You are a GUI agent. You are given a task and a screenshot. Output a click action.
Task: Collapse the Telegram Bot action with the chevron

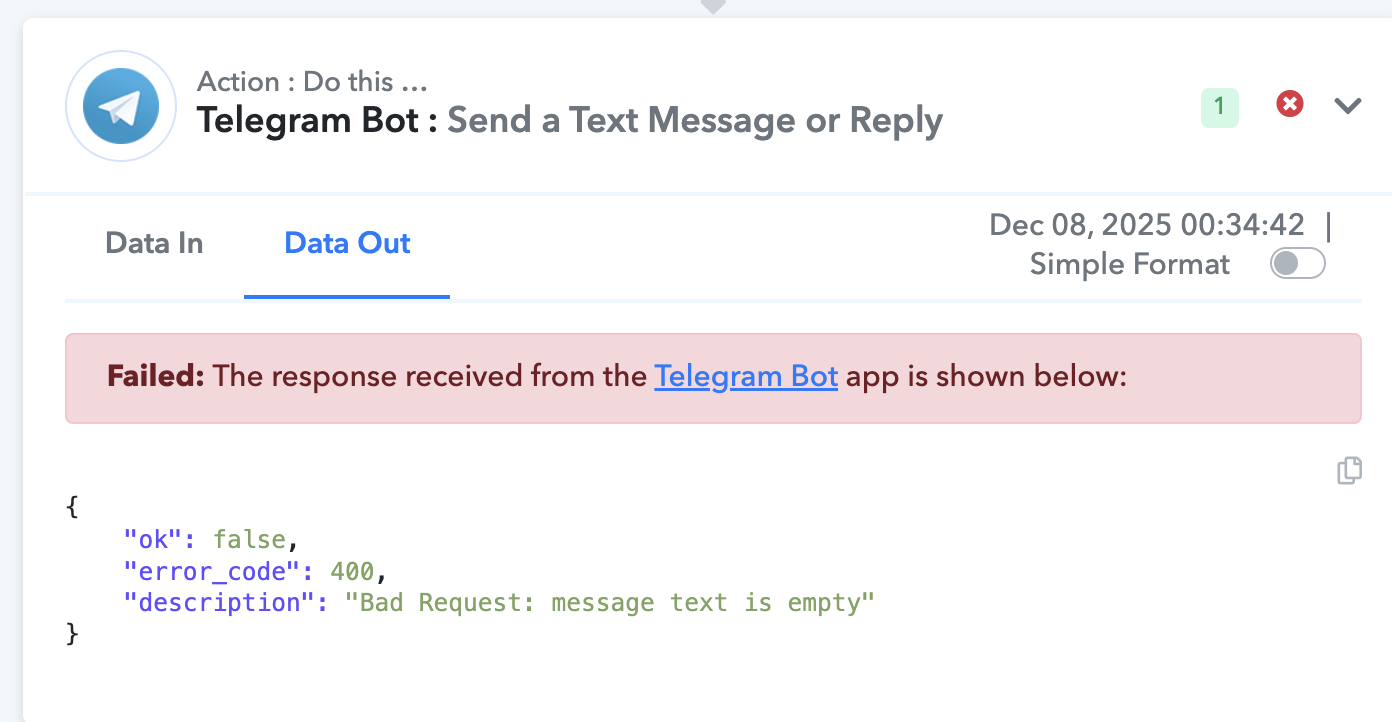pos(1348,105)
